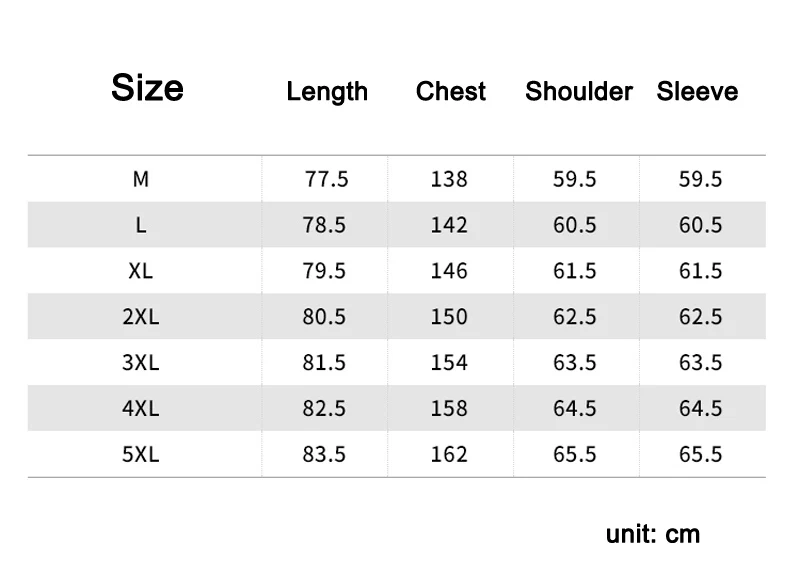Viewport: 800px width, 577px height.
Task: Select chest value 142
Action: tap(449, 225)
